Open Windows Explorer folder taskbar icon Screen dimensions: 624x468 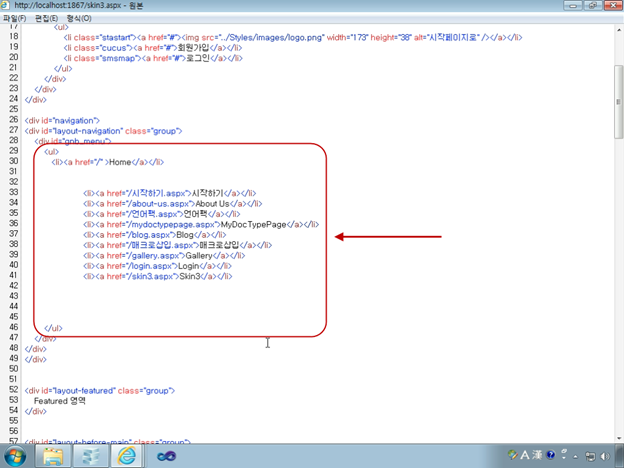click(53, 456)
